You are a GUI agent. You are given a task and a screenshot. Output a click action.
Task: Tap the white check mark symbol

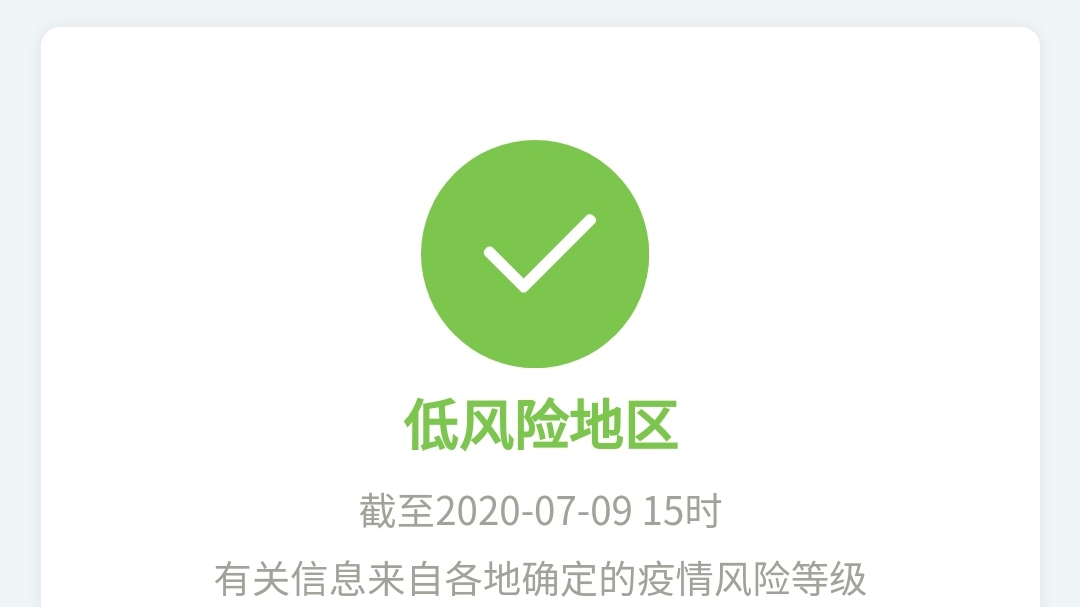[540, 253]
